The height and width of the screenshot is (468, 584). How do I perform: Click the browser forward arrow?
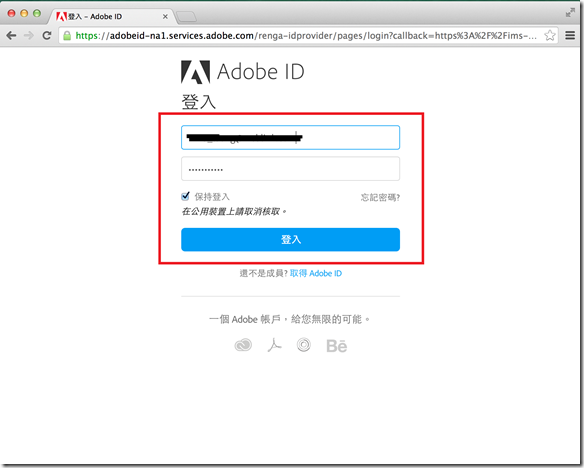(29, 36)
